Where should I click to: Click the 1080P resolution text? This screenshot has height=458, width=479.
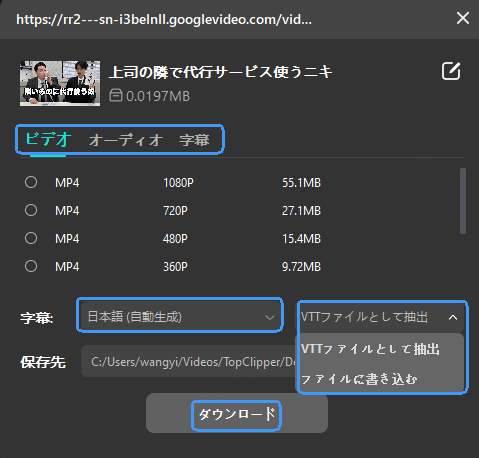[x=178, y=183]
